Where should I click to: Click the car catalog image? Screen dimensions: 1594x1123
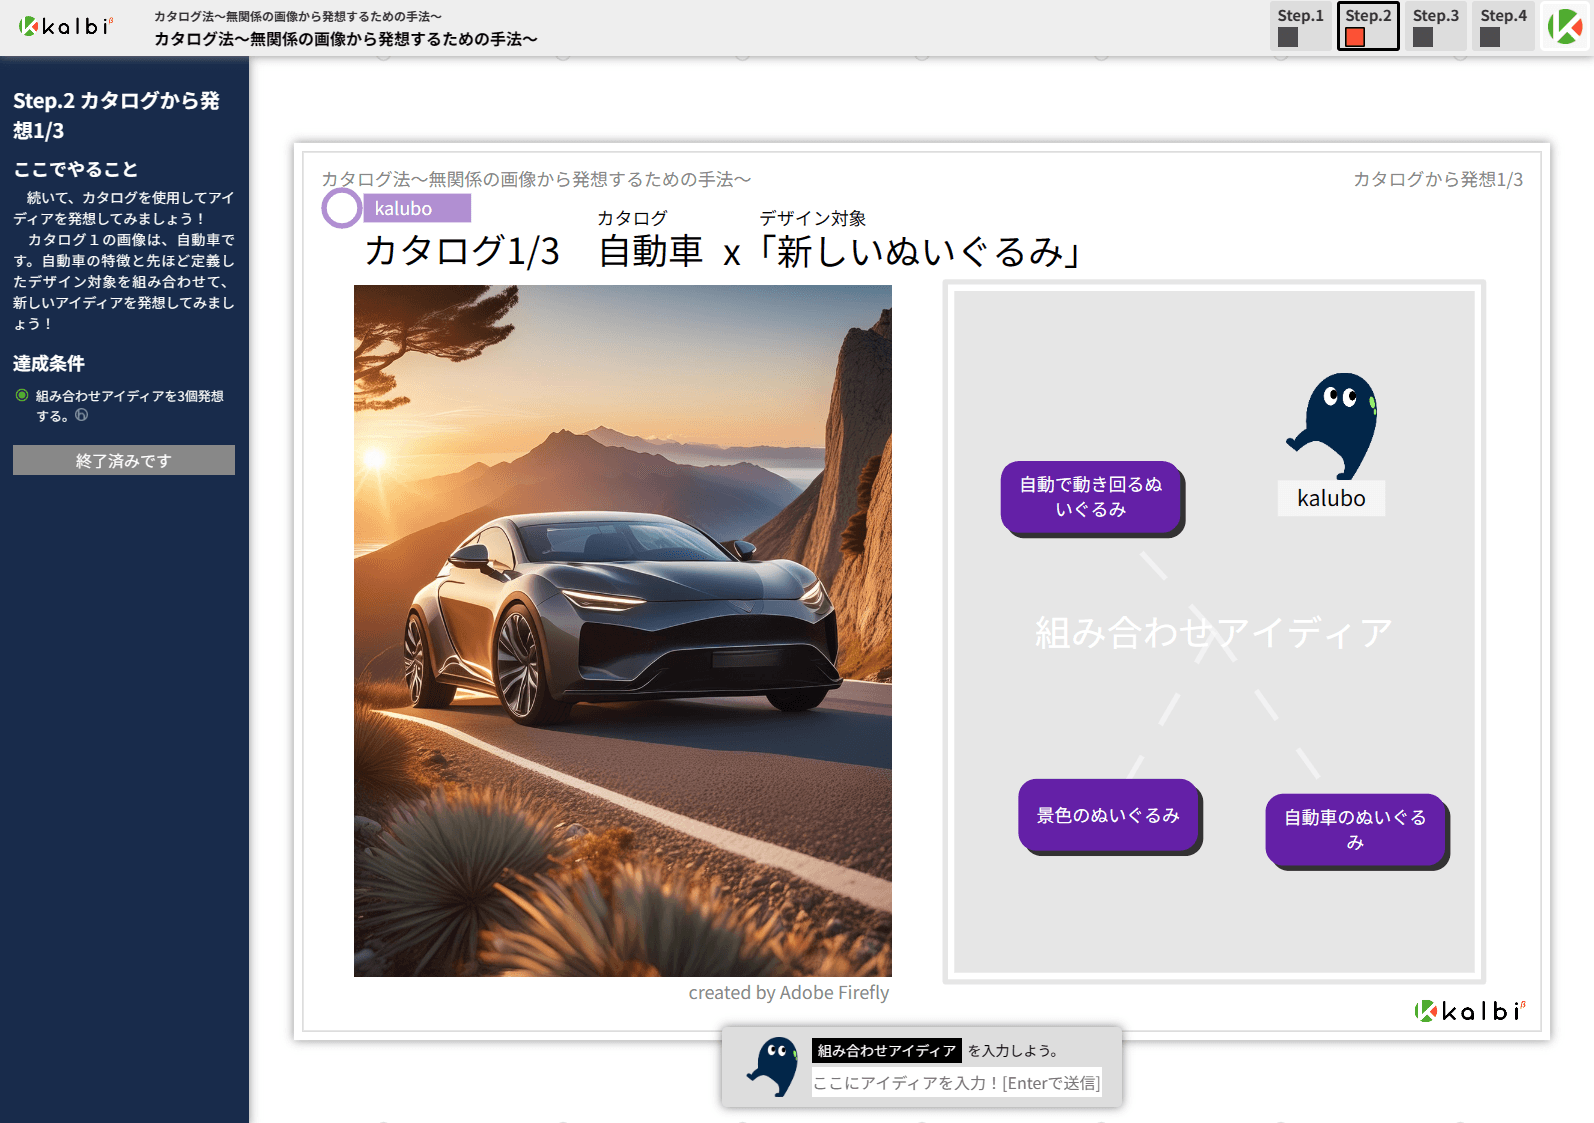622,630
